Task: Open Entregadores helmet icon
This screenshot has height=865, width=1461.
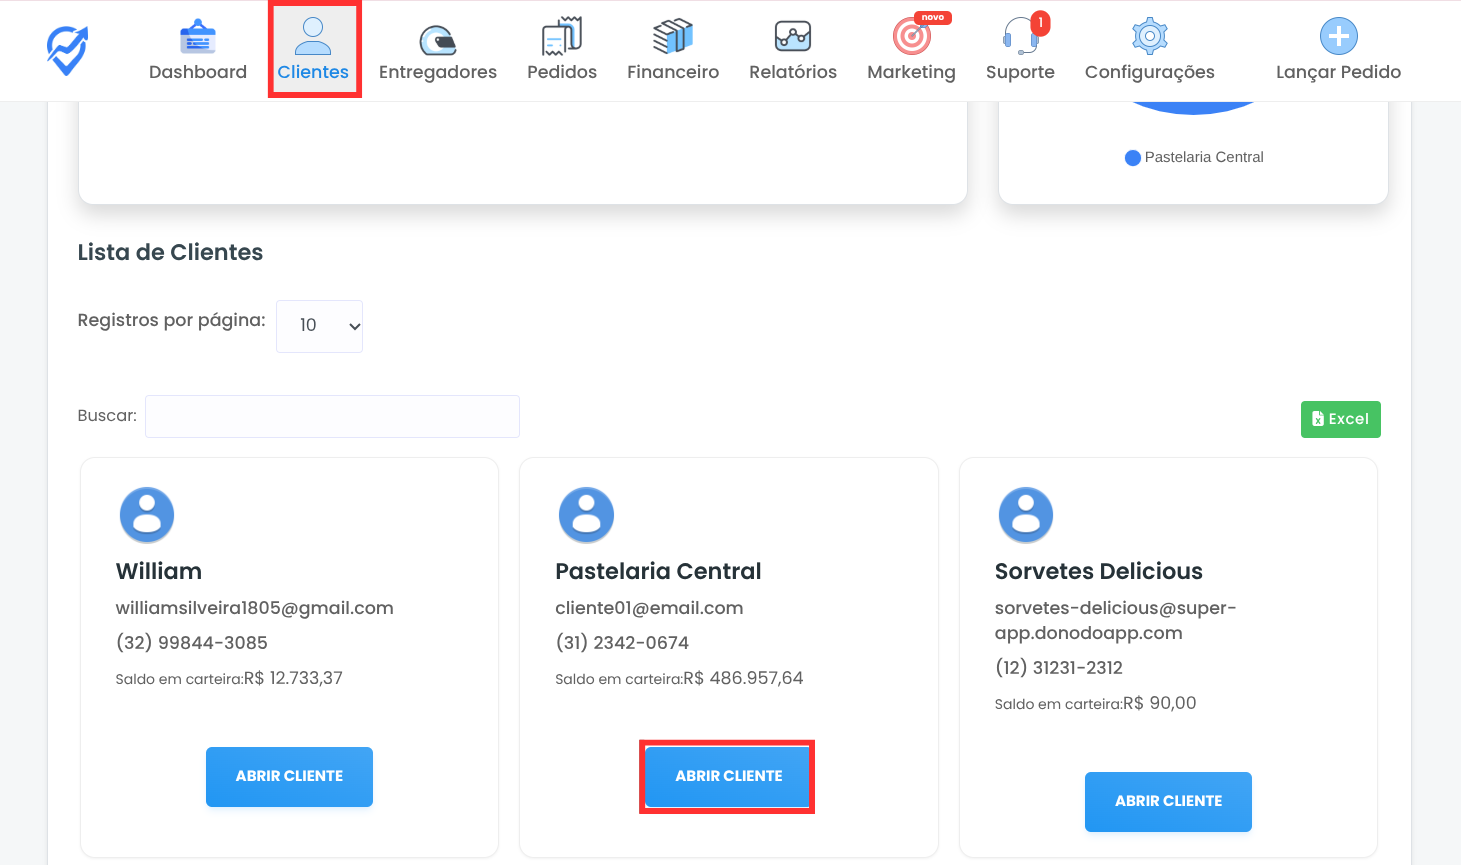Action: click(437, 39)
